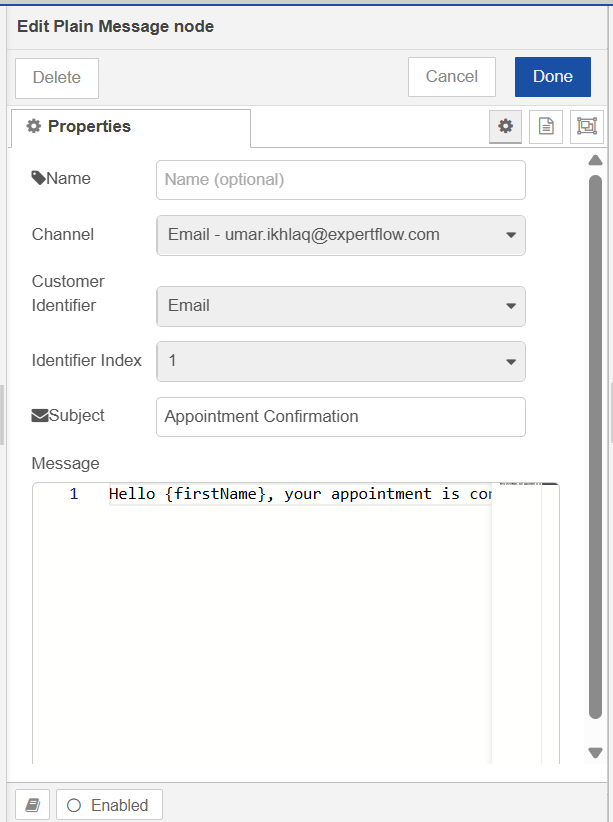Click scrollbar up arrow
The height and width of the screenshot is (822, 613).
tap(595, 160)
